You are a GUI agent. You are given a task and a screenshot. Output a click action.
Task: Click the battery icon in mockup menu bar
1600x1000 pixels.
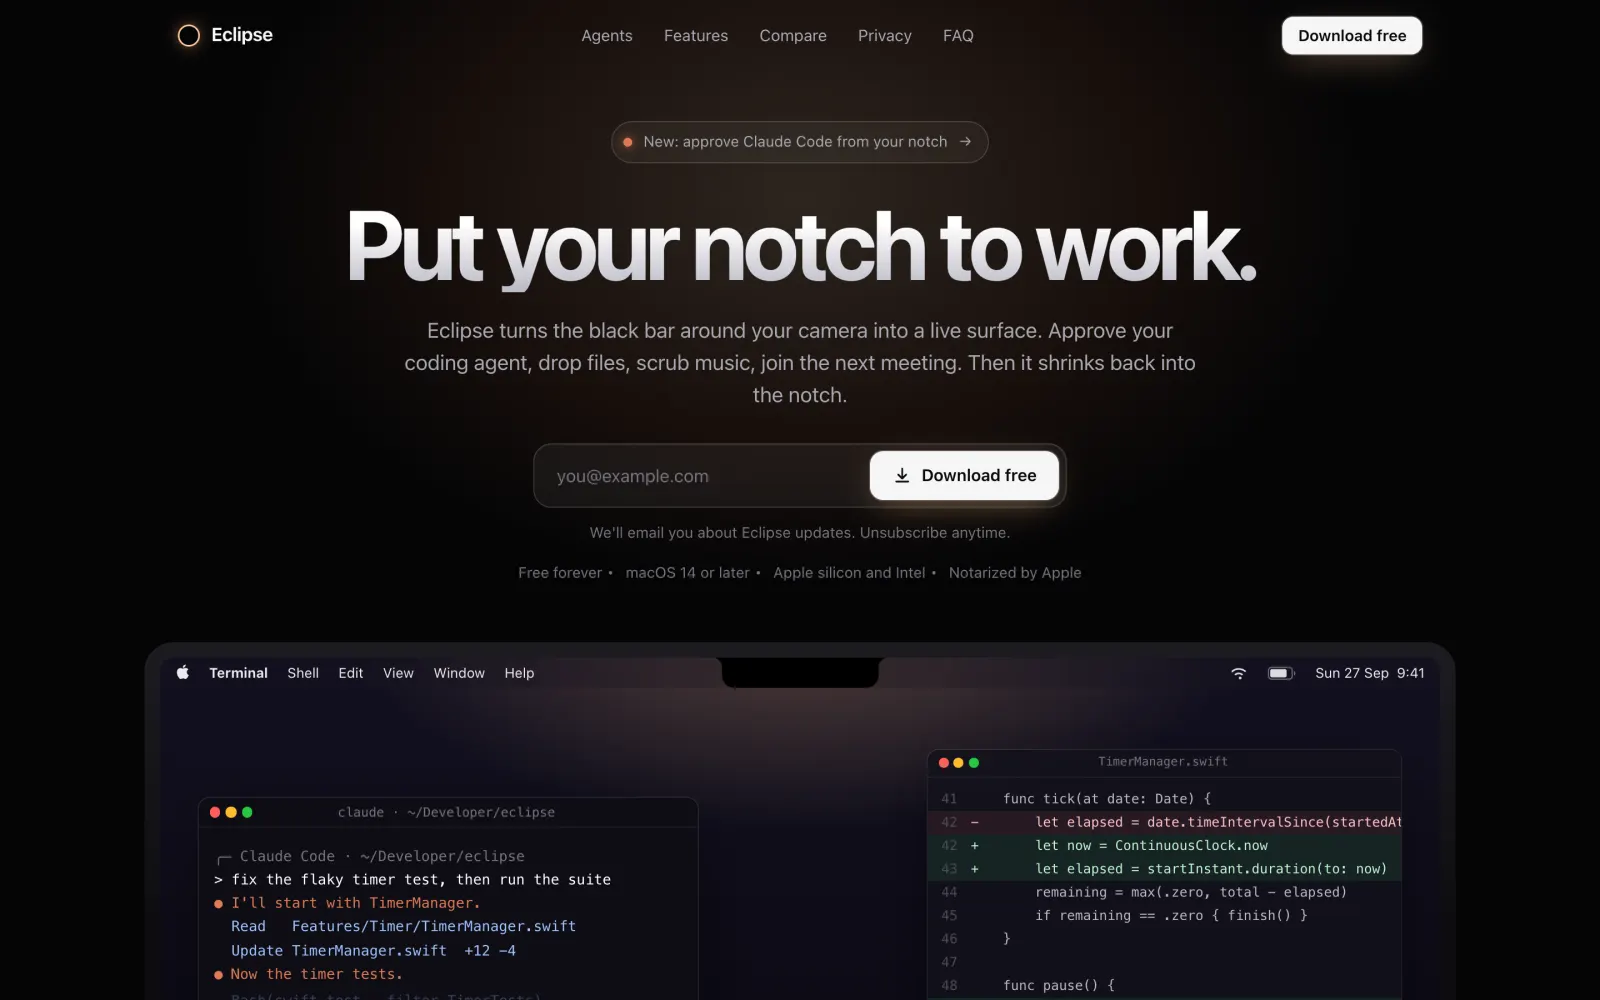point(1281,673)
